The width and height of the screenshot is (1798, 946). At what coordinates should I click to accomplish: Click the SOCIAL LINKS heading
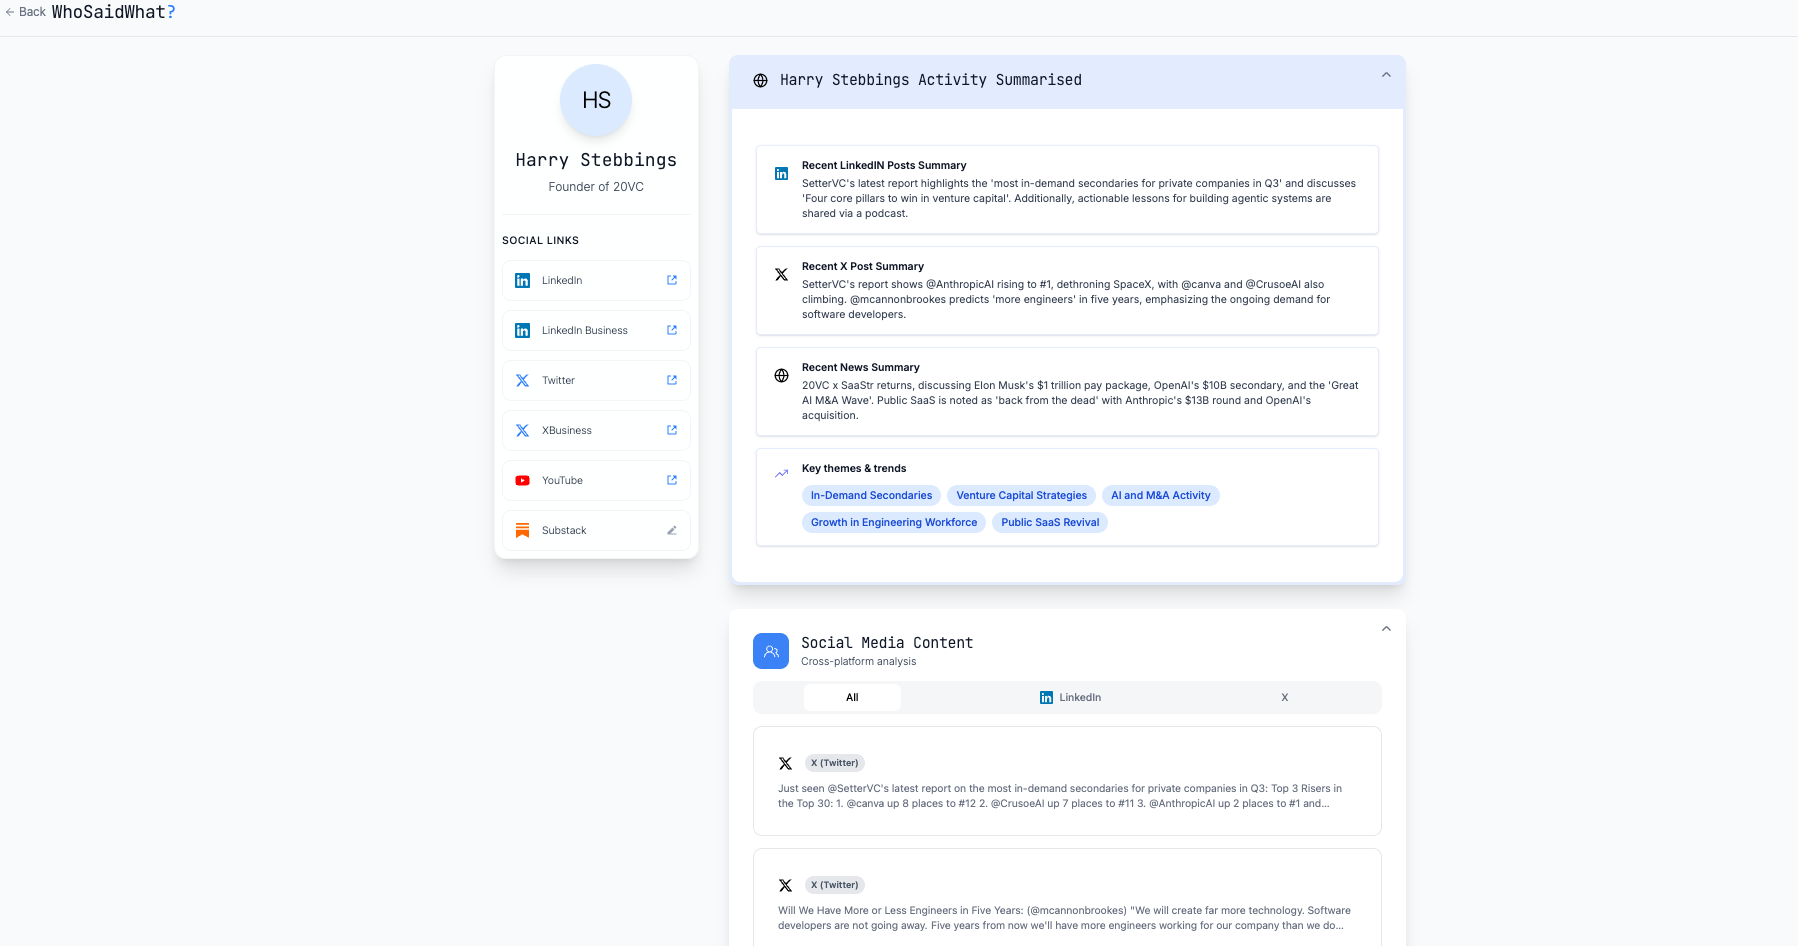coord(540,241)
